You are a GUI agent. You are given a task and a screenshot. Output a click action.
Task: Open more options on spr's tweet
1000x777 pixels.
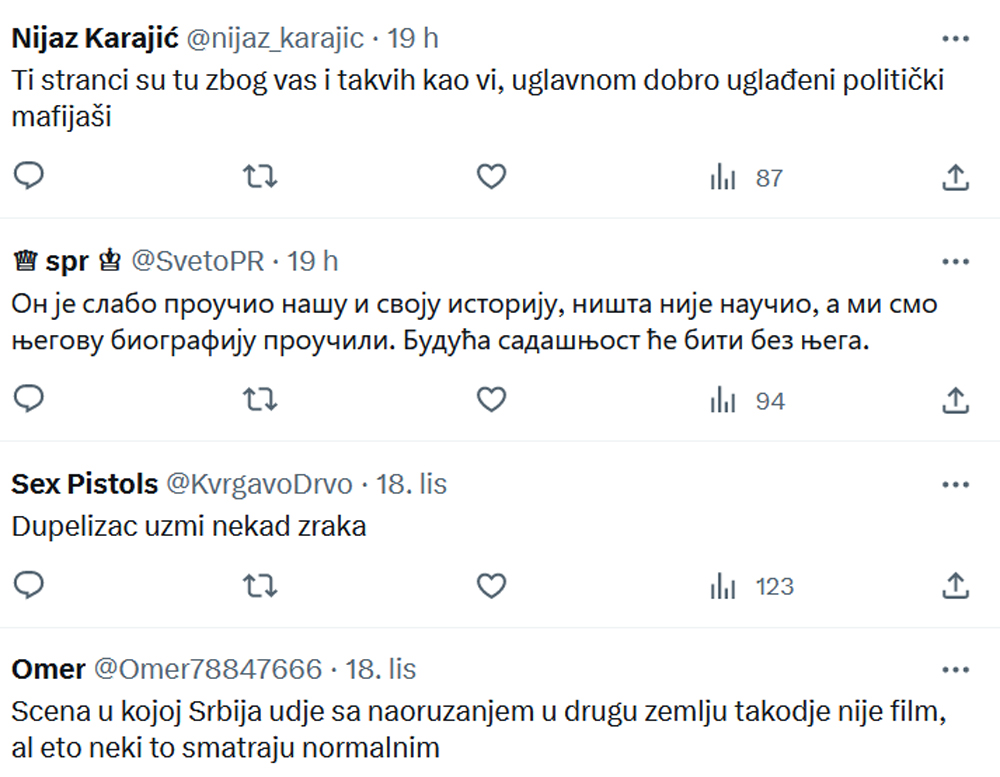[x=955, y=262]
